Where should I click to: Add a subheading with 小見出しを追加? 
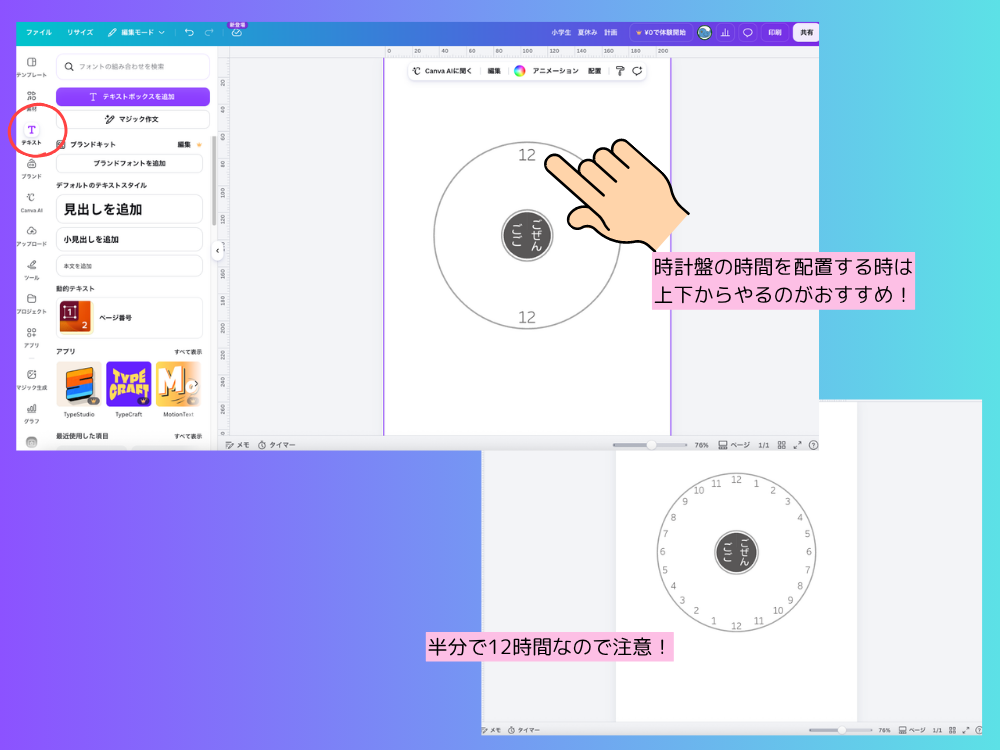pyautogui.click(x=129, y=239)
